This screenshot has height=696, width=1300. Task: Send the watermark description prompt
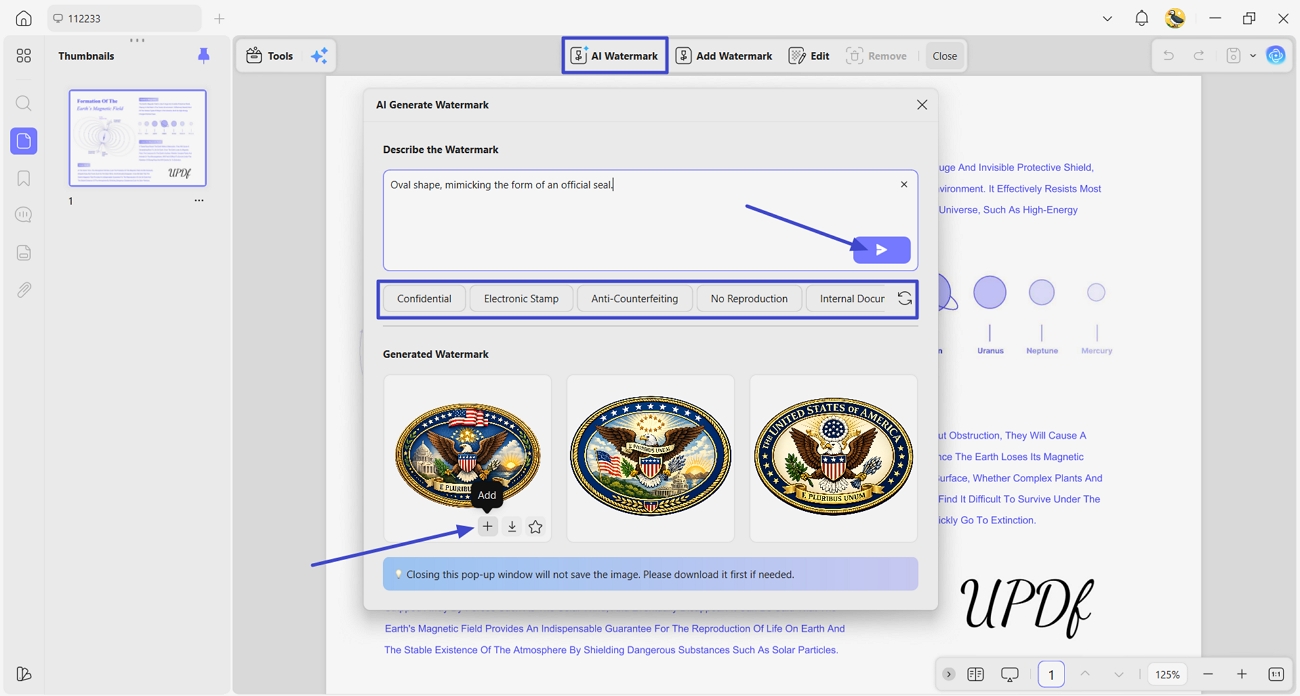(881, 250)
